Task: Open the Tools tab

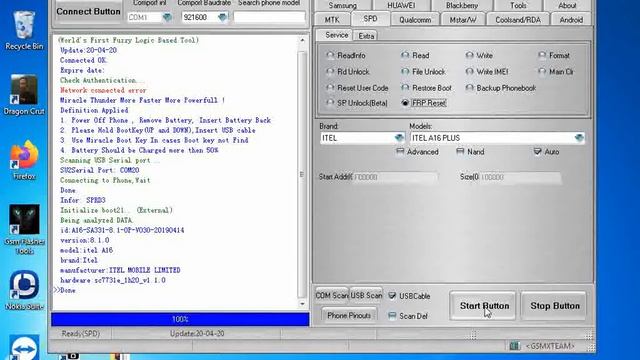Action: [518, 6]
